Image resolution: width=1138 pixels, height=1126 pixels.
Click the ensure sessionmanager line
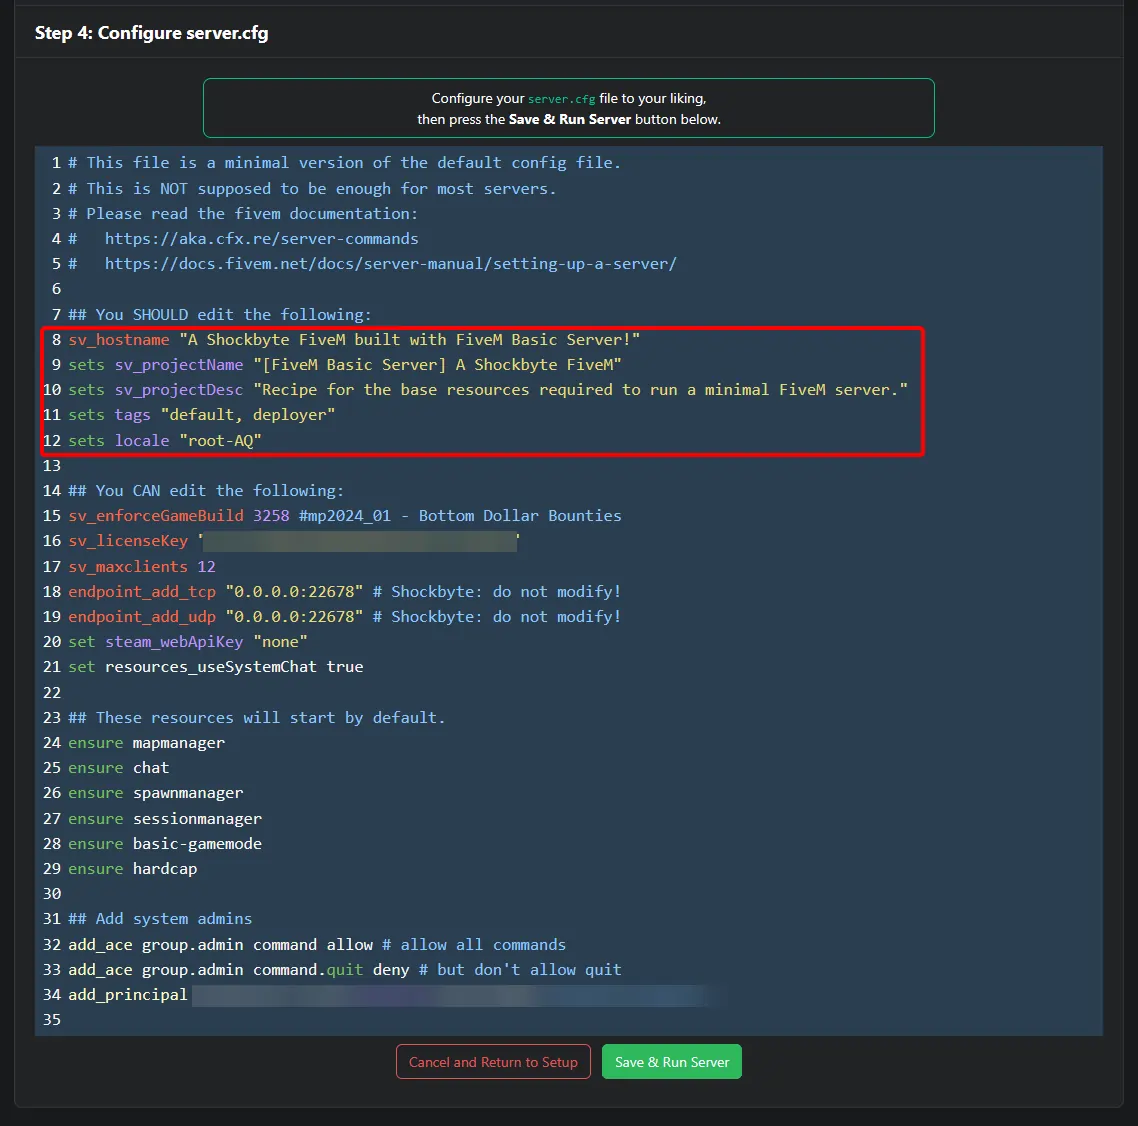[165, 819]
